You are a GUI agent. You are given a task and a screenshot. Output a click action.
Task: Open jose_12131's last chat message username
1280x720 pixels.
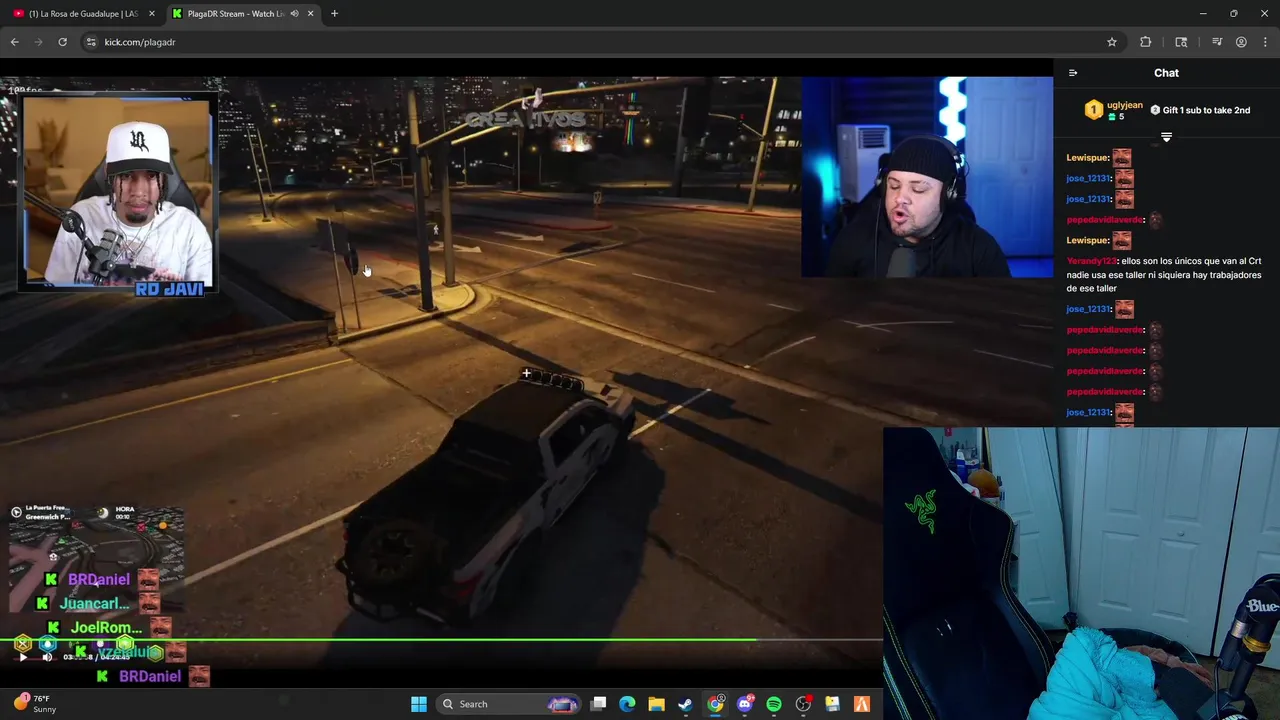[1089, 412]
